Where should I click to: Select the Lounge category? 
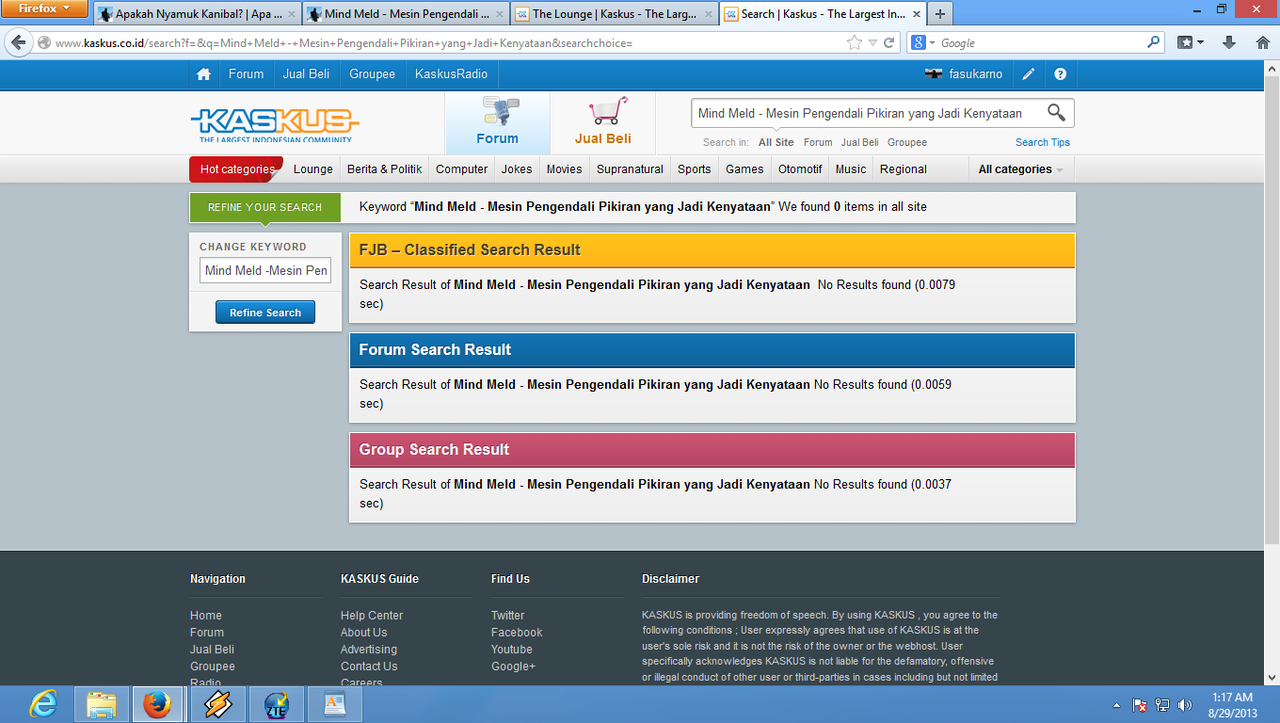pyautogui.click(x=313, y=169)
